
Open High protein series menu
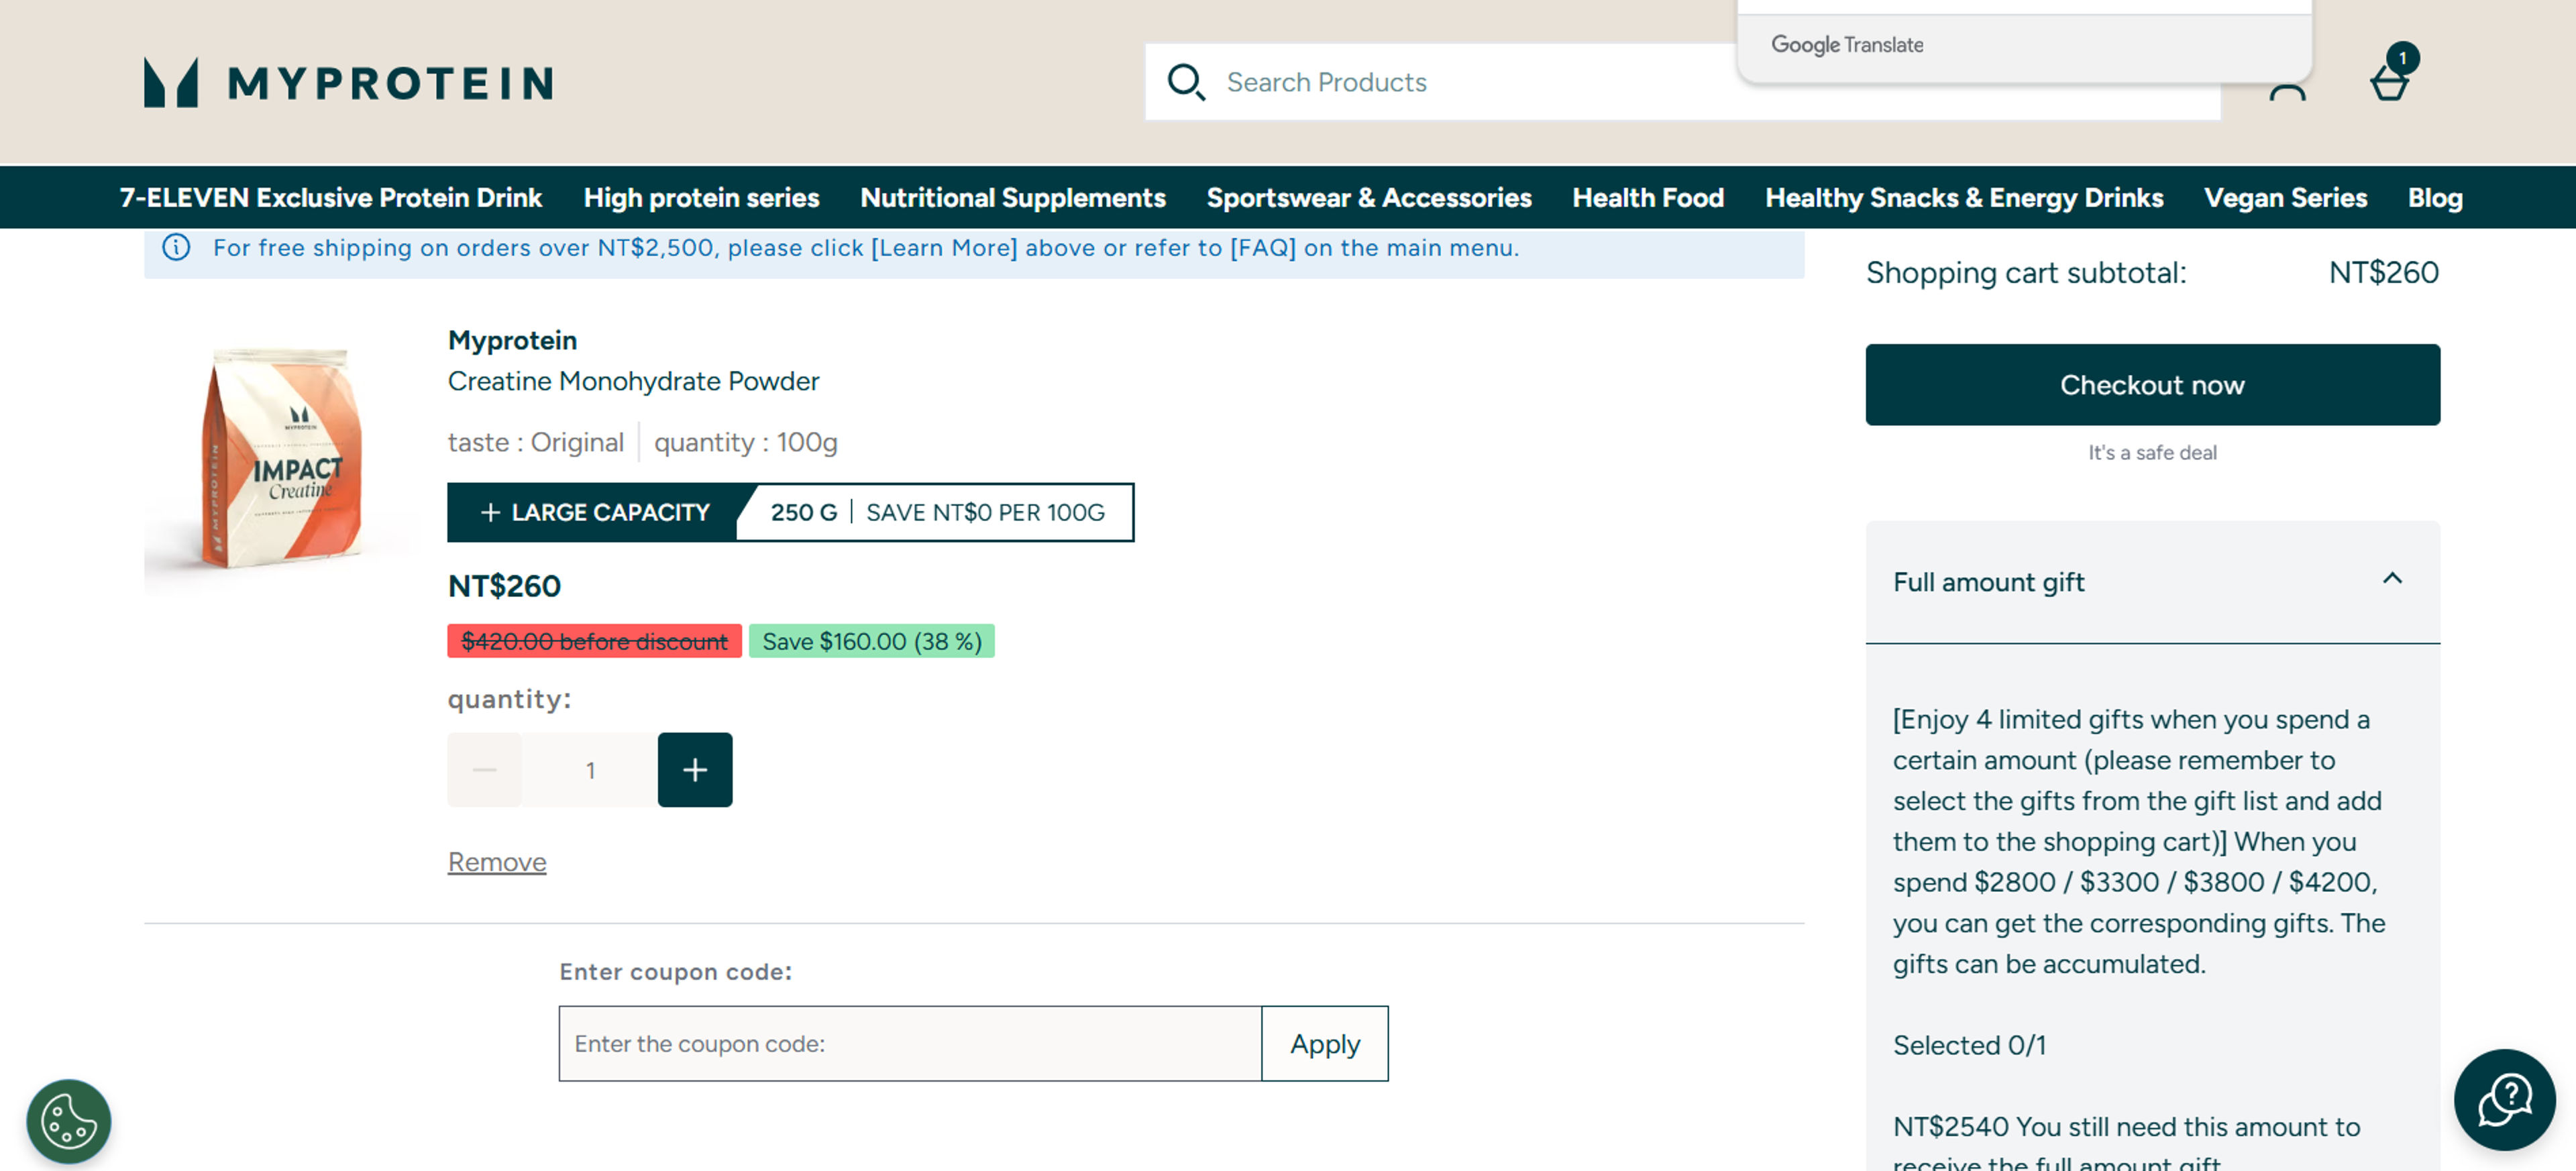[x=701, y=198]
